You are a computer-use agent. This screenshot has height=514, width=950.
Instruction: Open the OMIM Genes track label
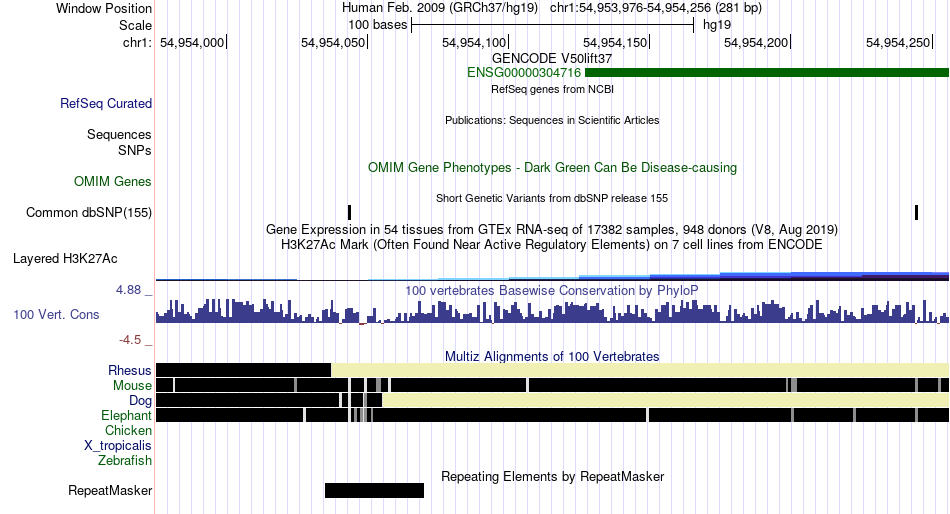tap(113, 181)
